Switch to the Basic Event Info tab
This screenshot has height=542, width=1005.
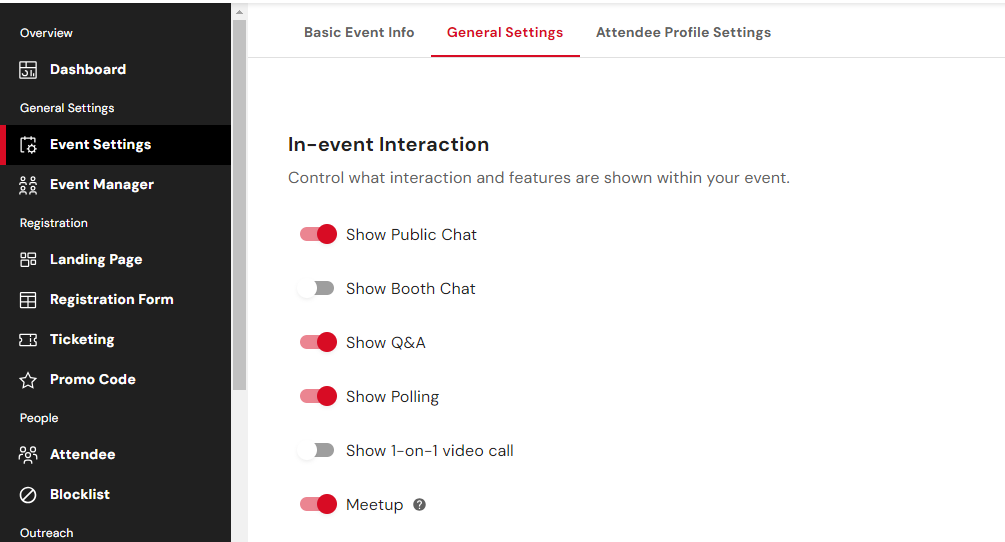359,32
